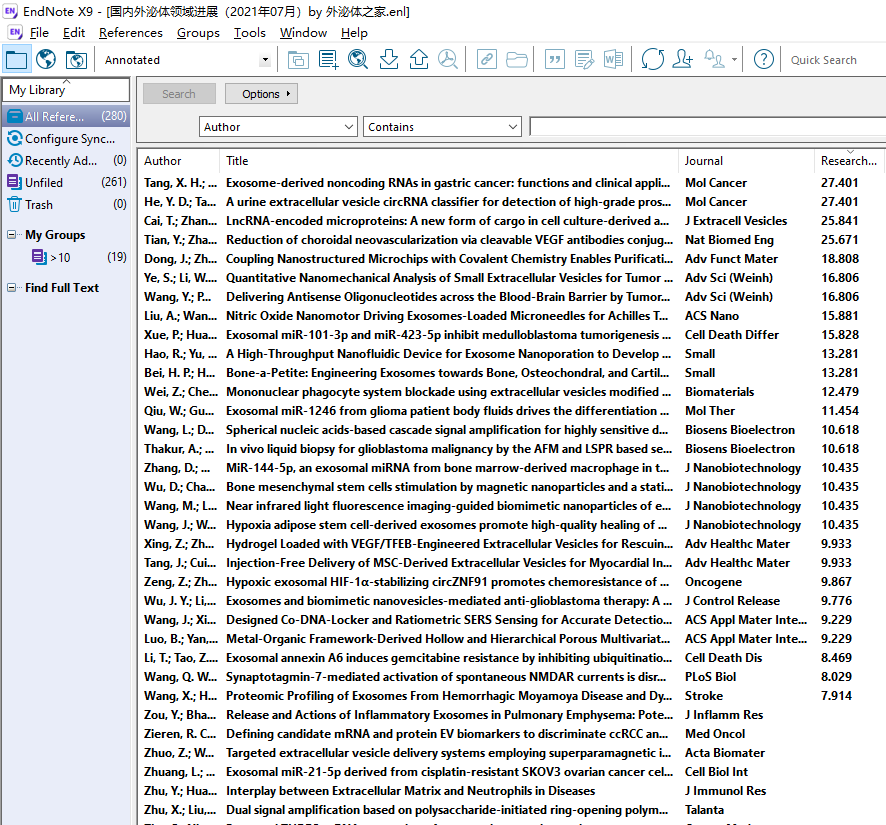
Task: Select the Talanta journal reference
Action: coord(511,810)
